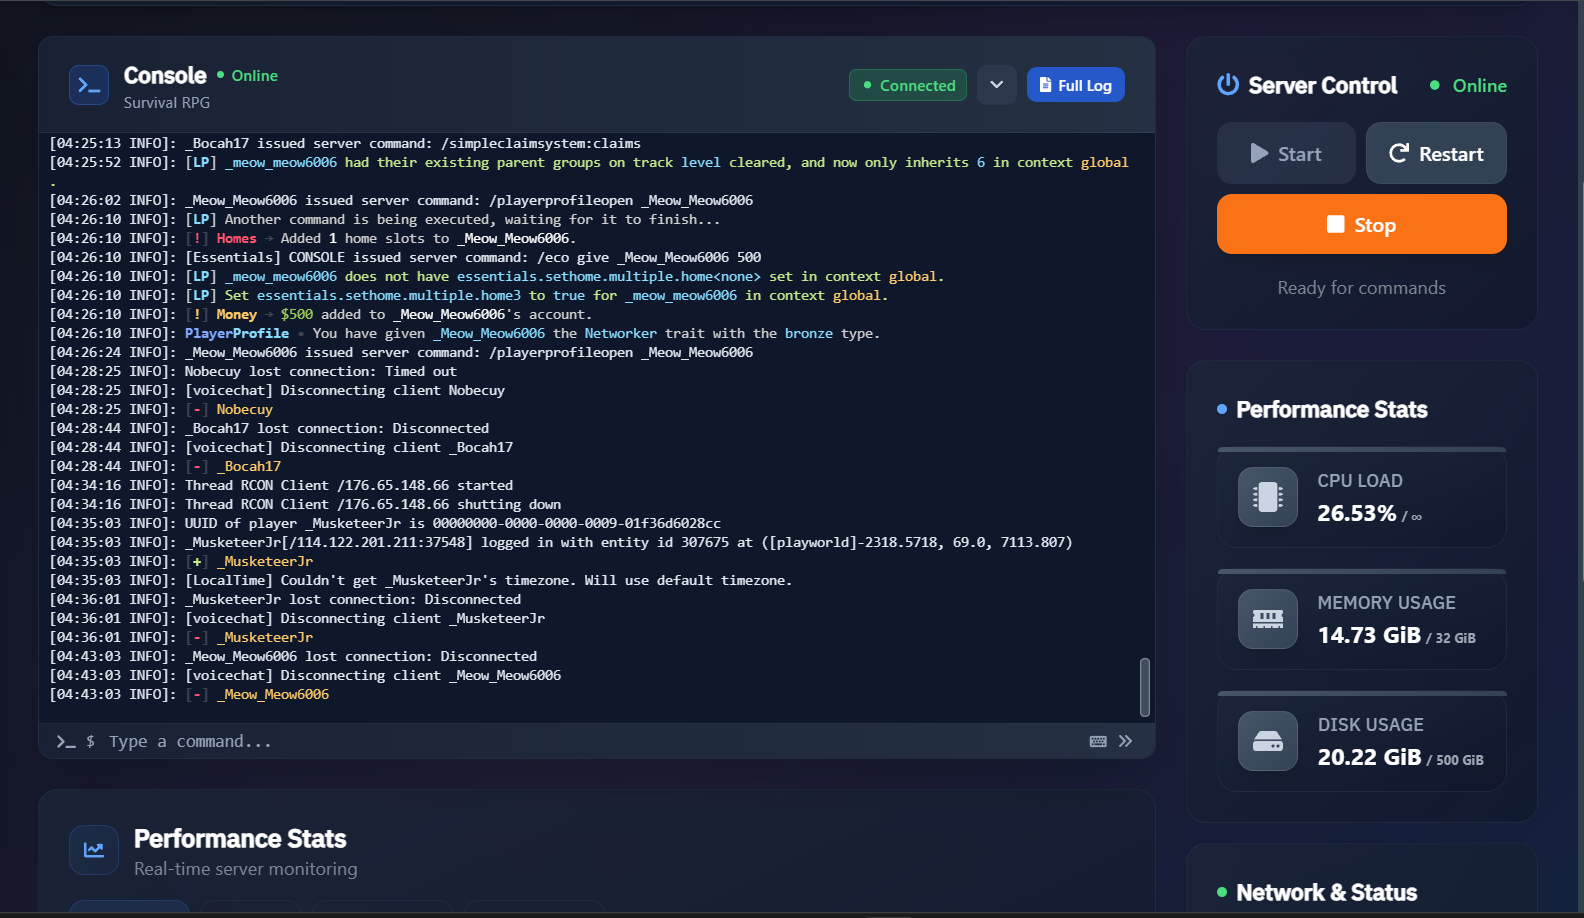Click the "Network & Status" heading
The image size is (1584, 918).
tap(1326, 893)
